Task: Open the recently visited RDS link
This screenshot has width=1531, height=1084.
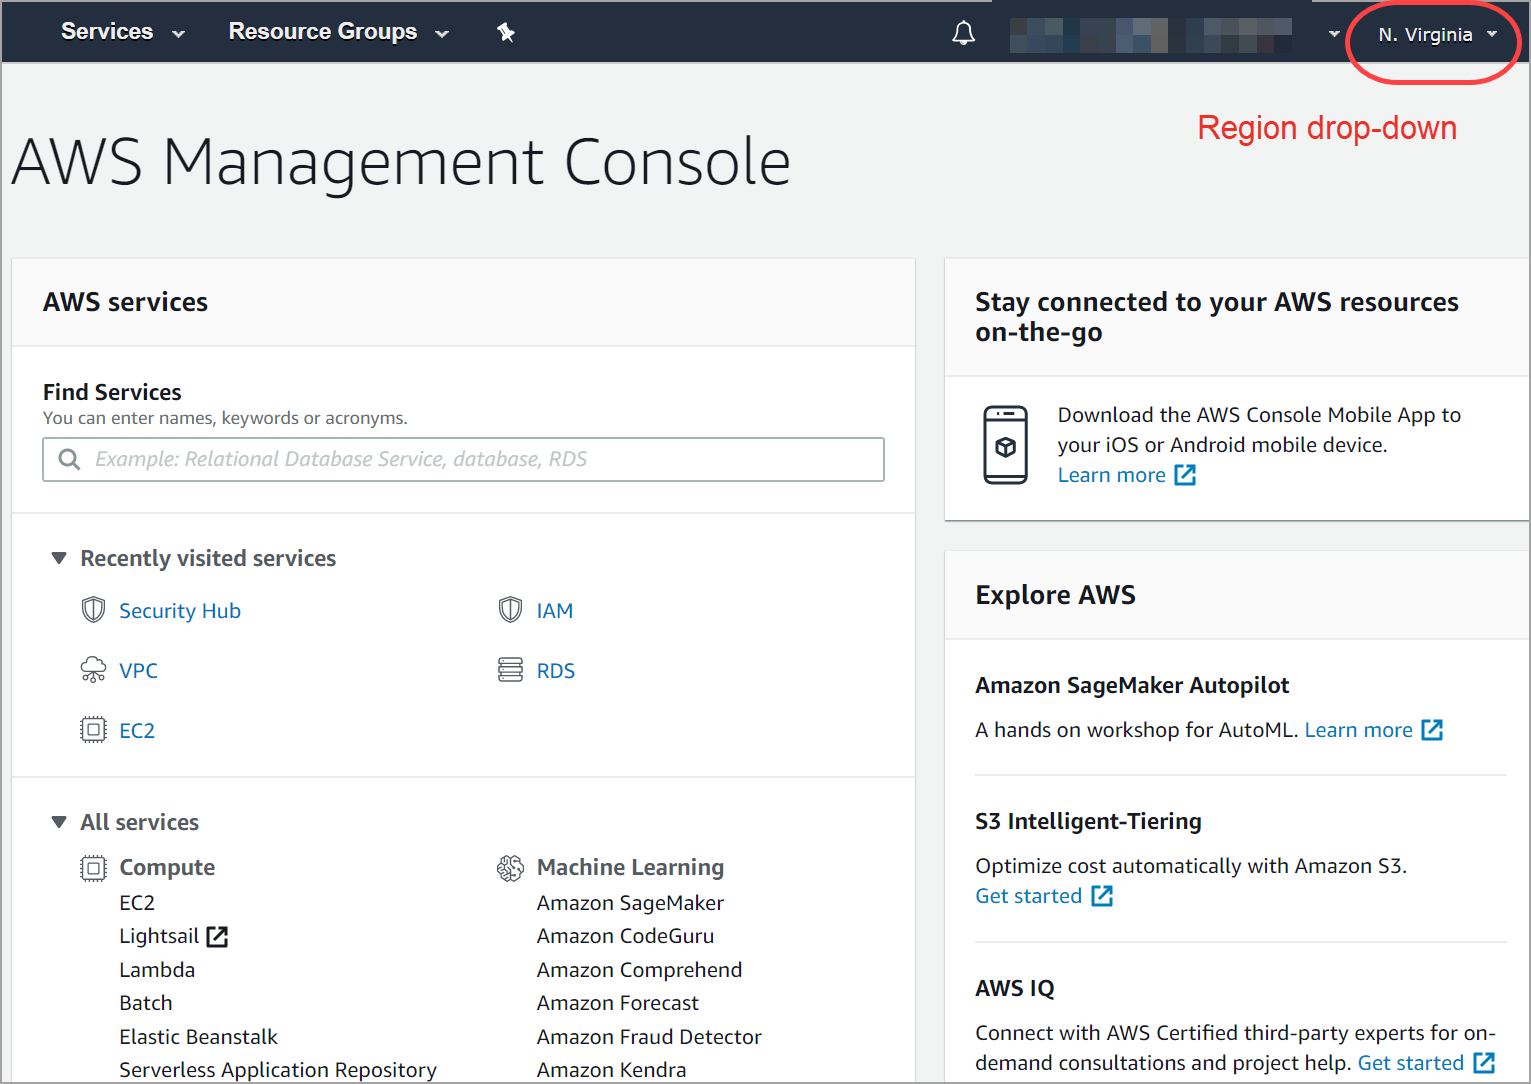Action: [x=556, y=671]
